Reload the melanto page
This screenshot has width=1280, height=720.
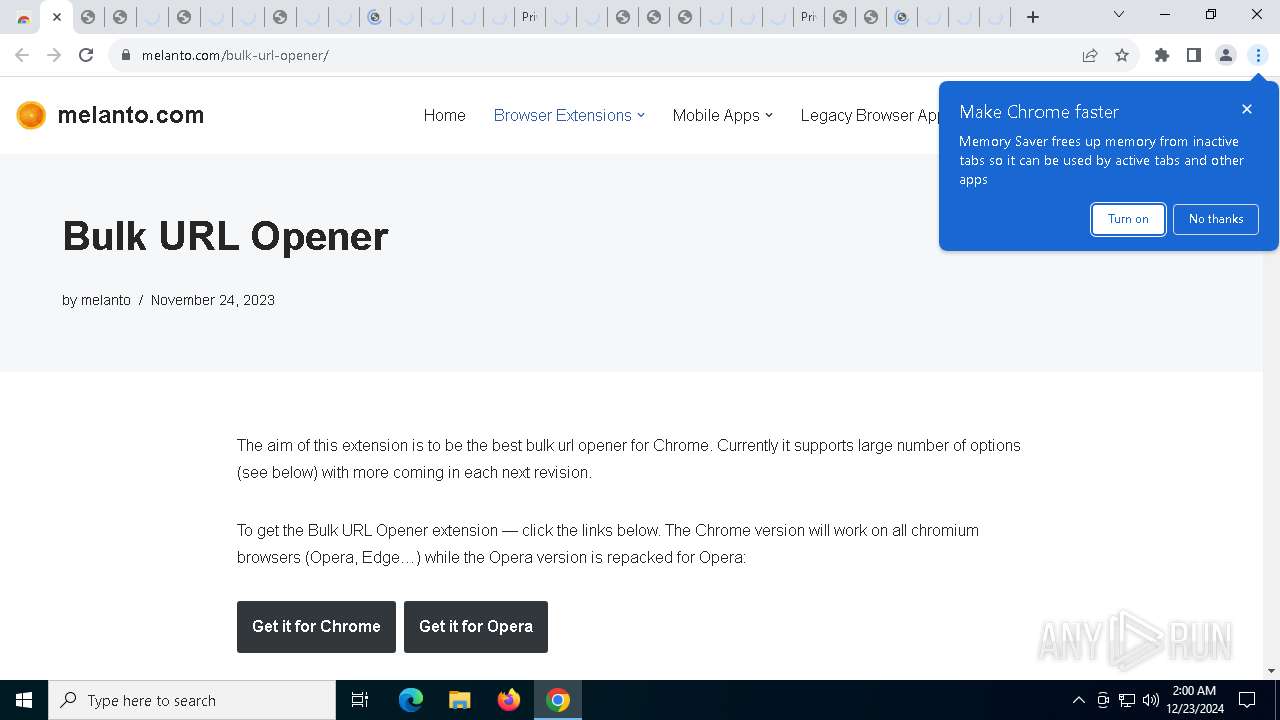[86, 55]
